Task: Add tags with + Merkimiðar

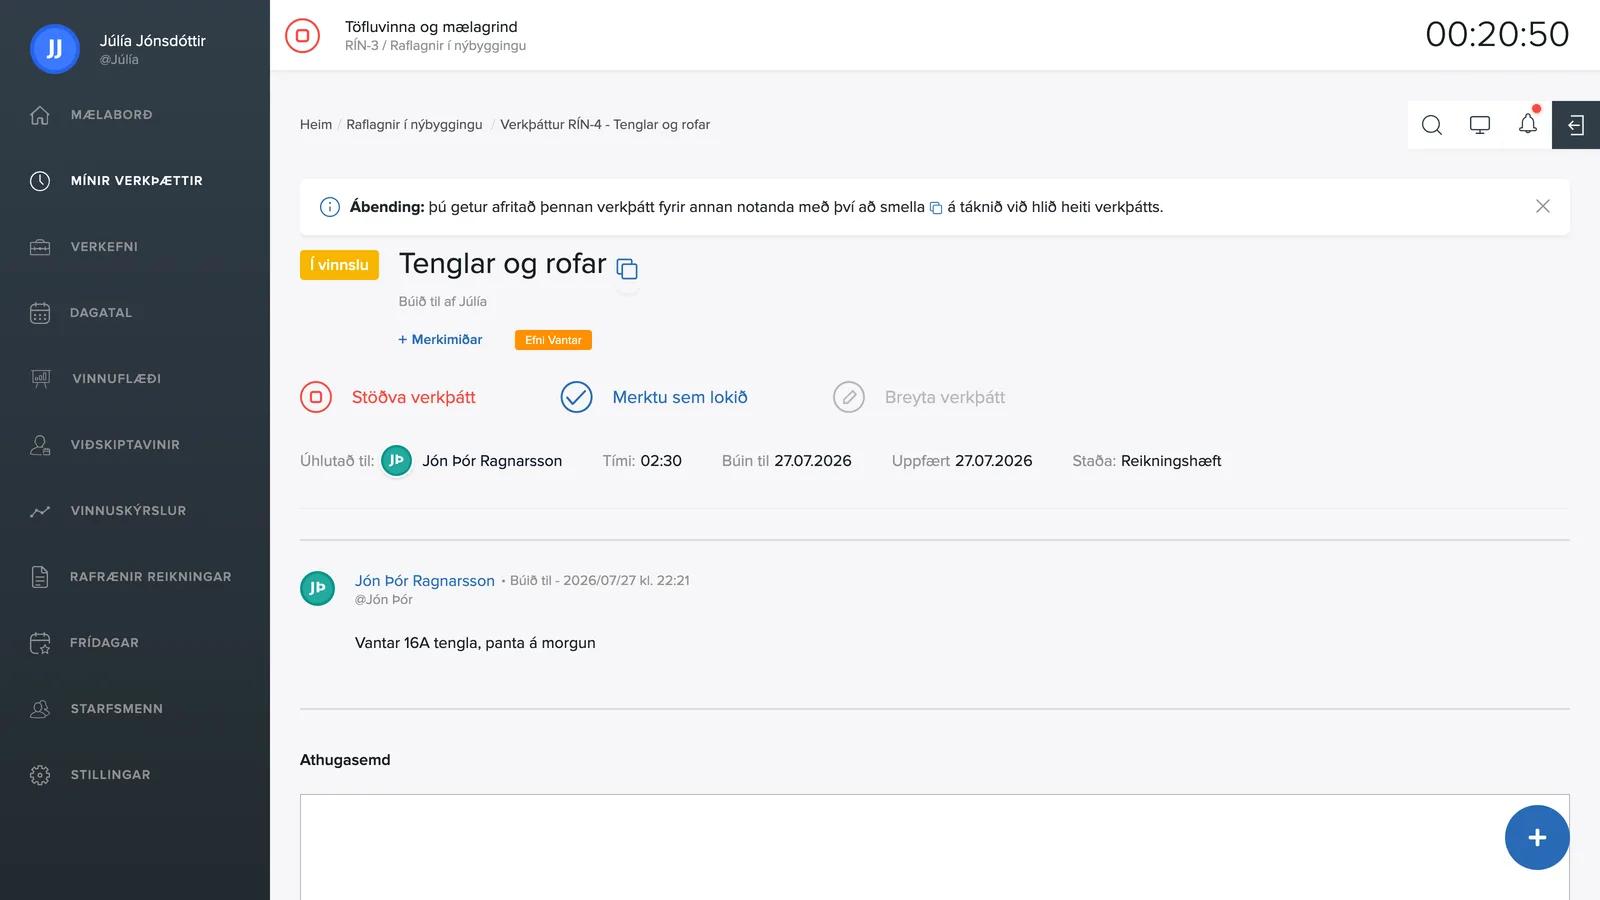Action: [440, 340]
